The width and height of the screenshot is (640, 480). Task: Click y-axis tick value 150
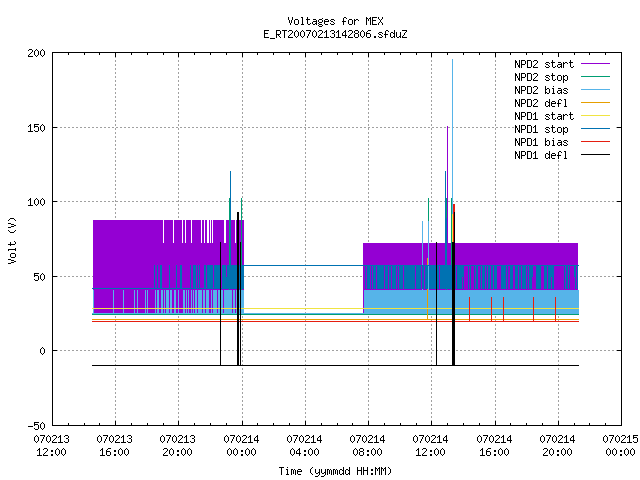tap(36, 128)
